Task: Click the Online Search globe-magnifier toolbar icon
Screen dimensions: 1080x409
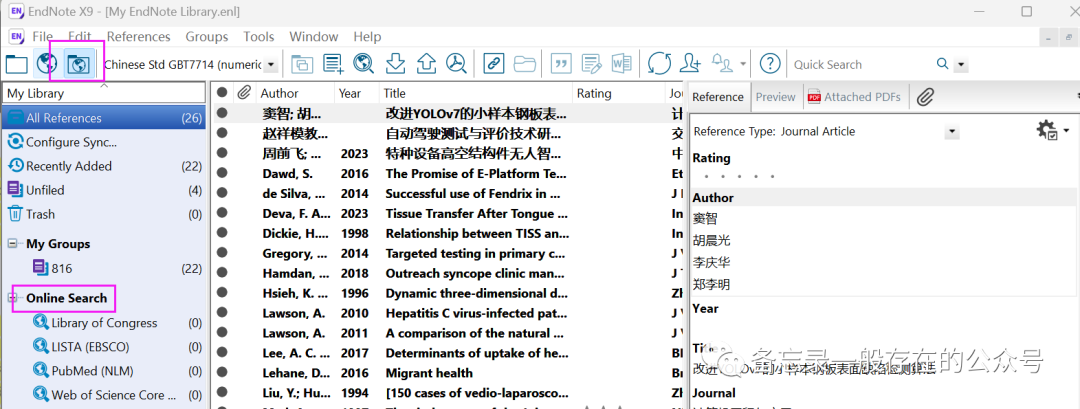Action: (364, 64)
